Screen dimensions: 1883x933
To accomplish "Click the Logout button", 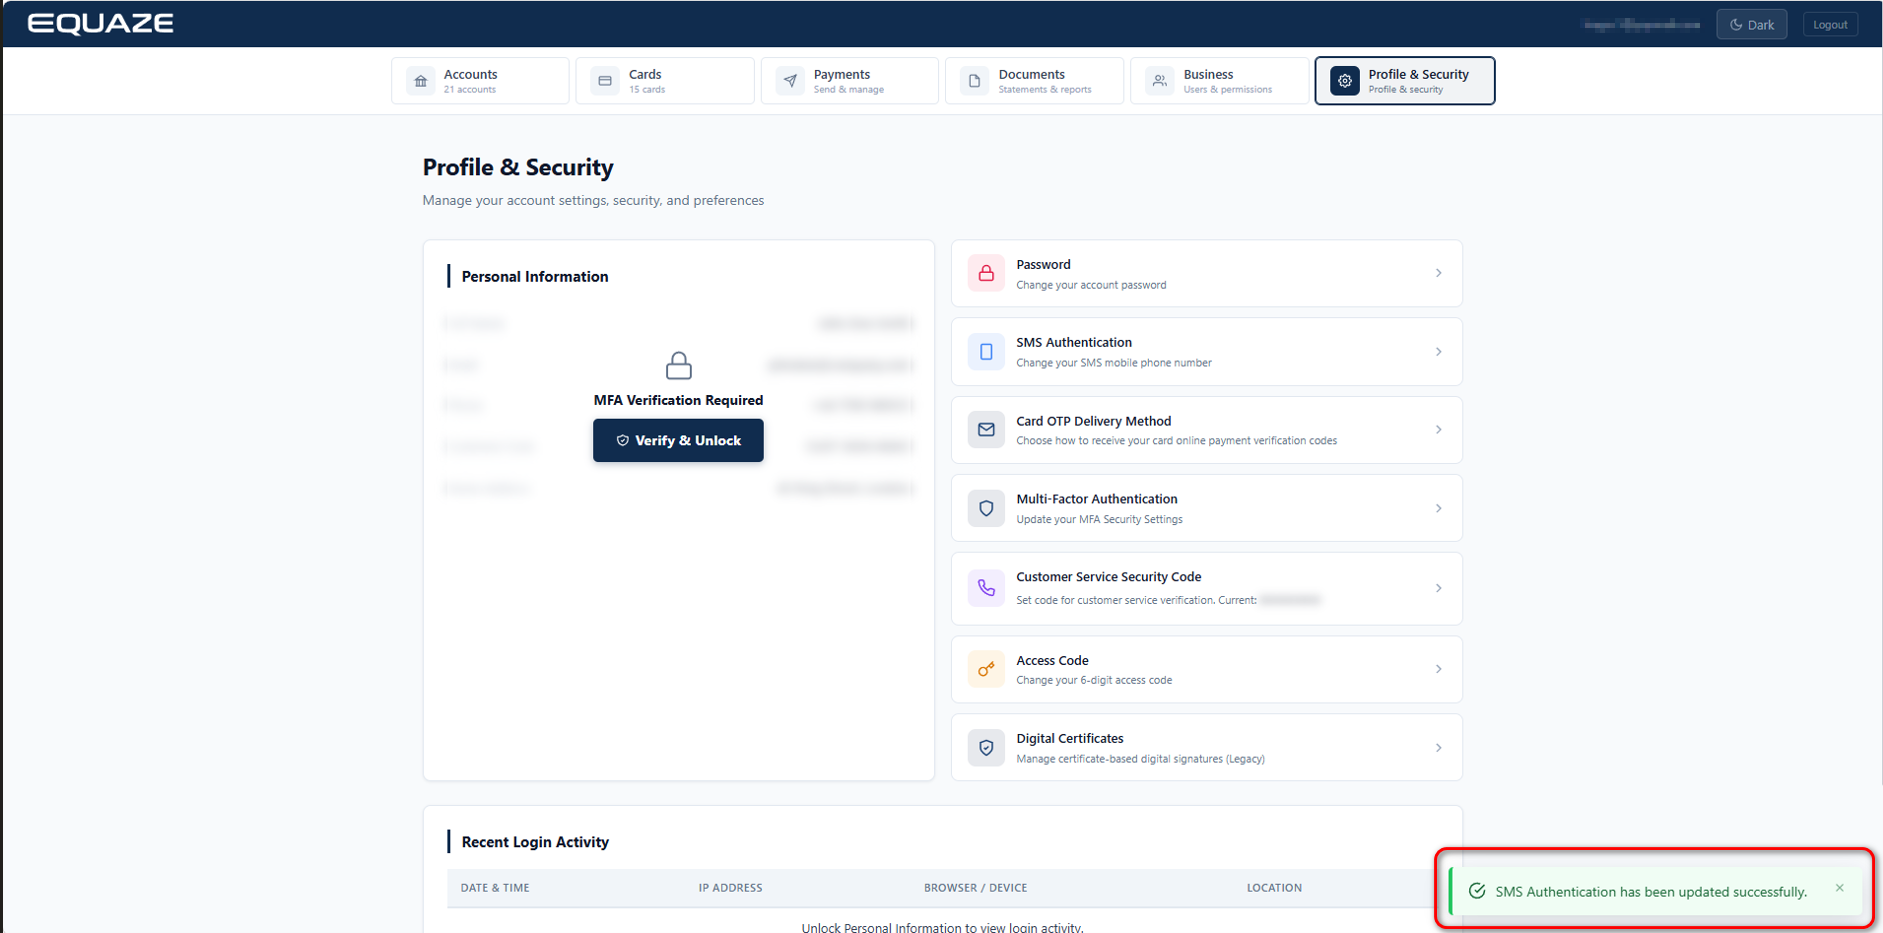I will 1830,24.
